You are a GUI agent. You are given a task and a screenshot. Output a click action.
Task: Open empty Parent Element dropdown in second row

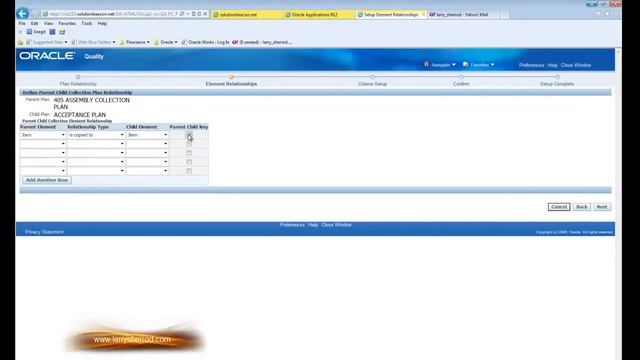43,144
